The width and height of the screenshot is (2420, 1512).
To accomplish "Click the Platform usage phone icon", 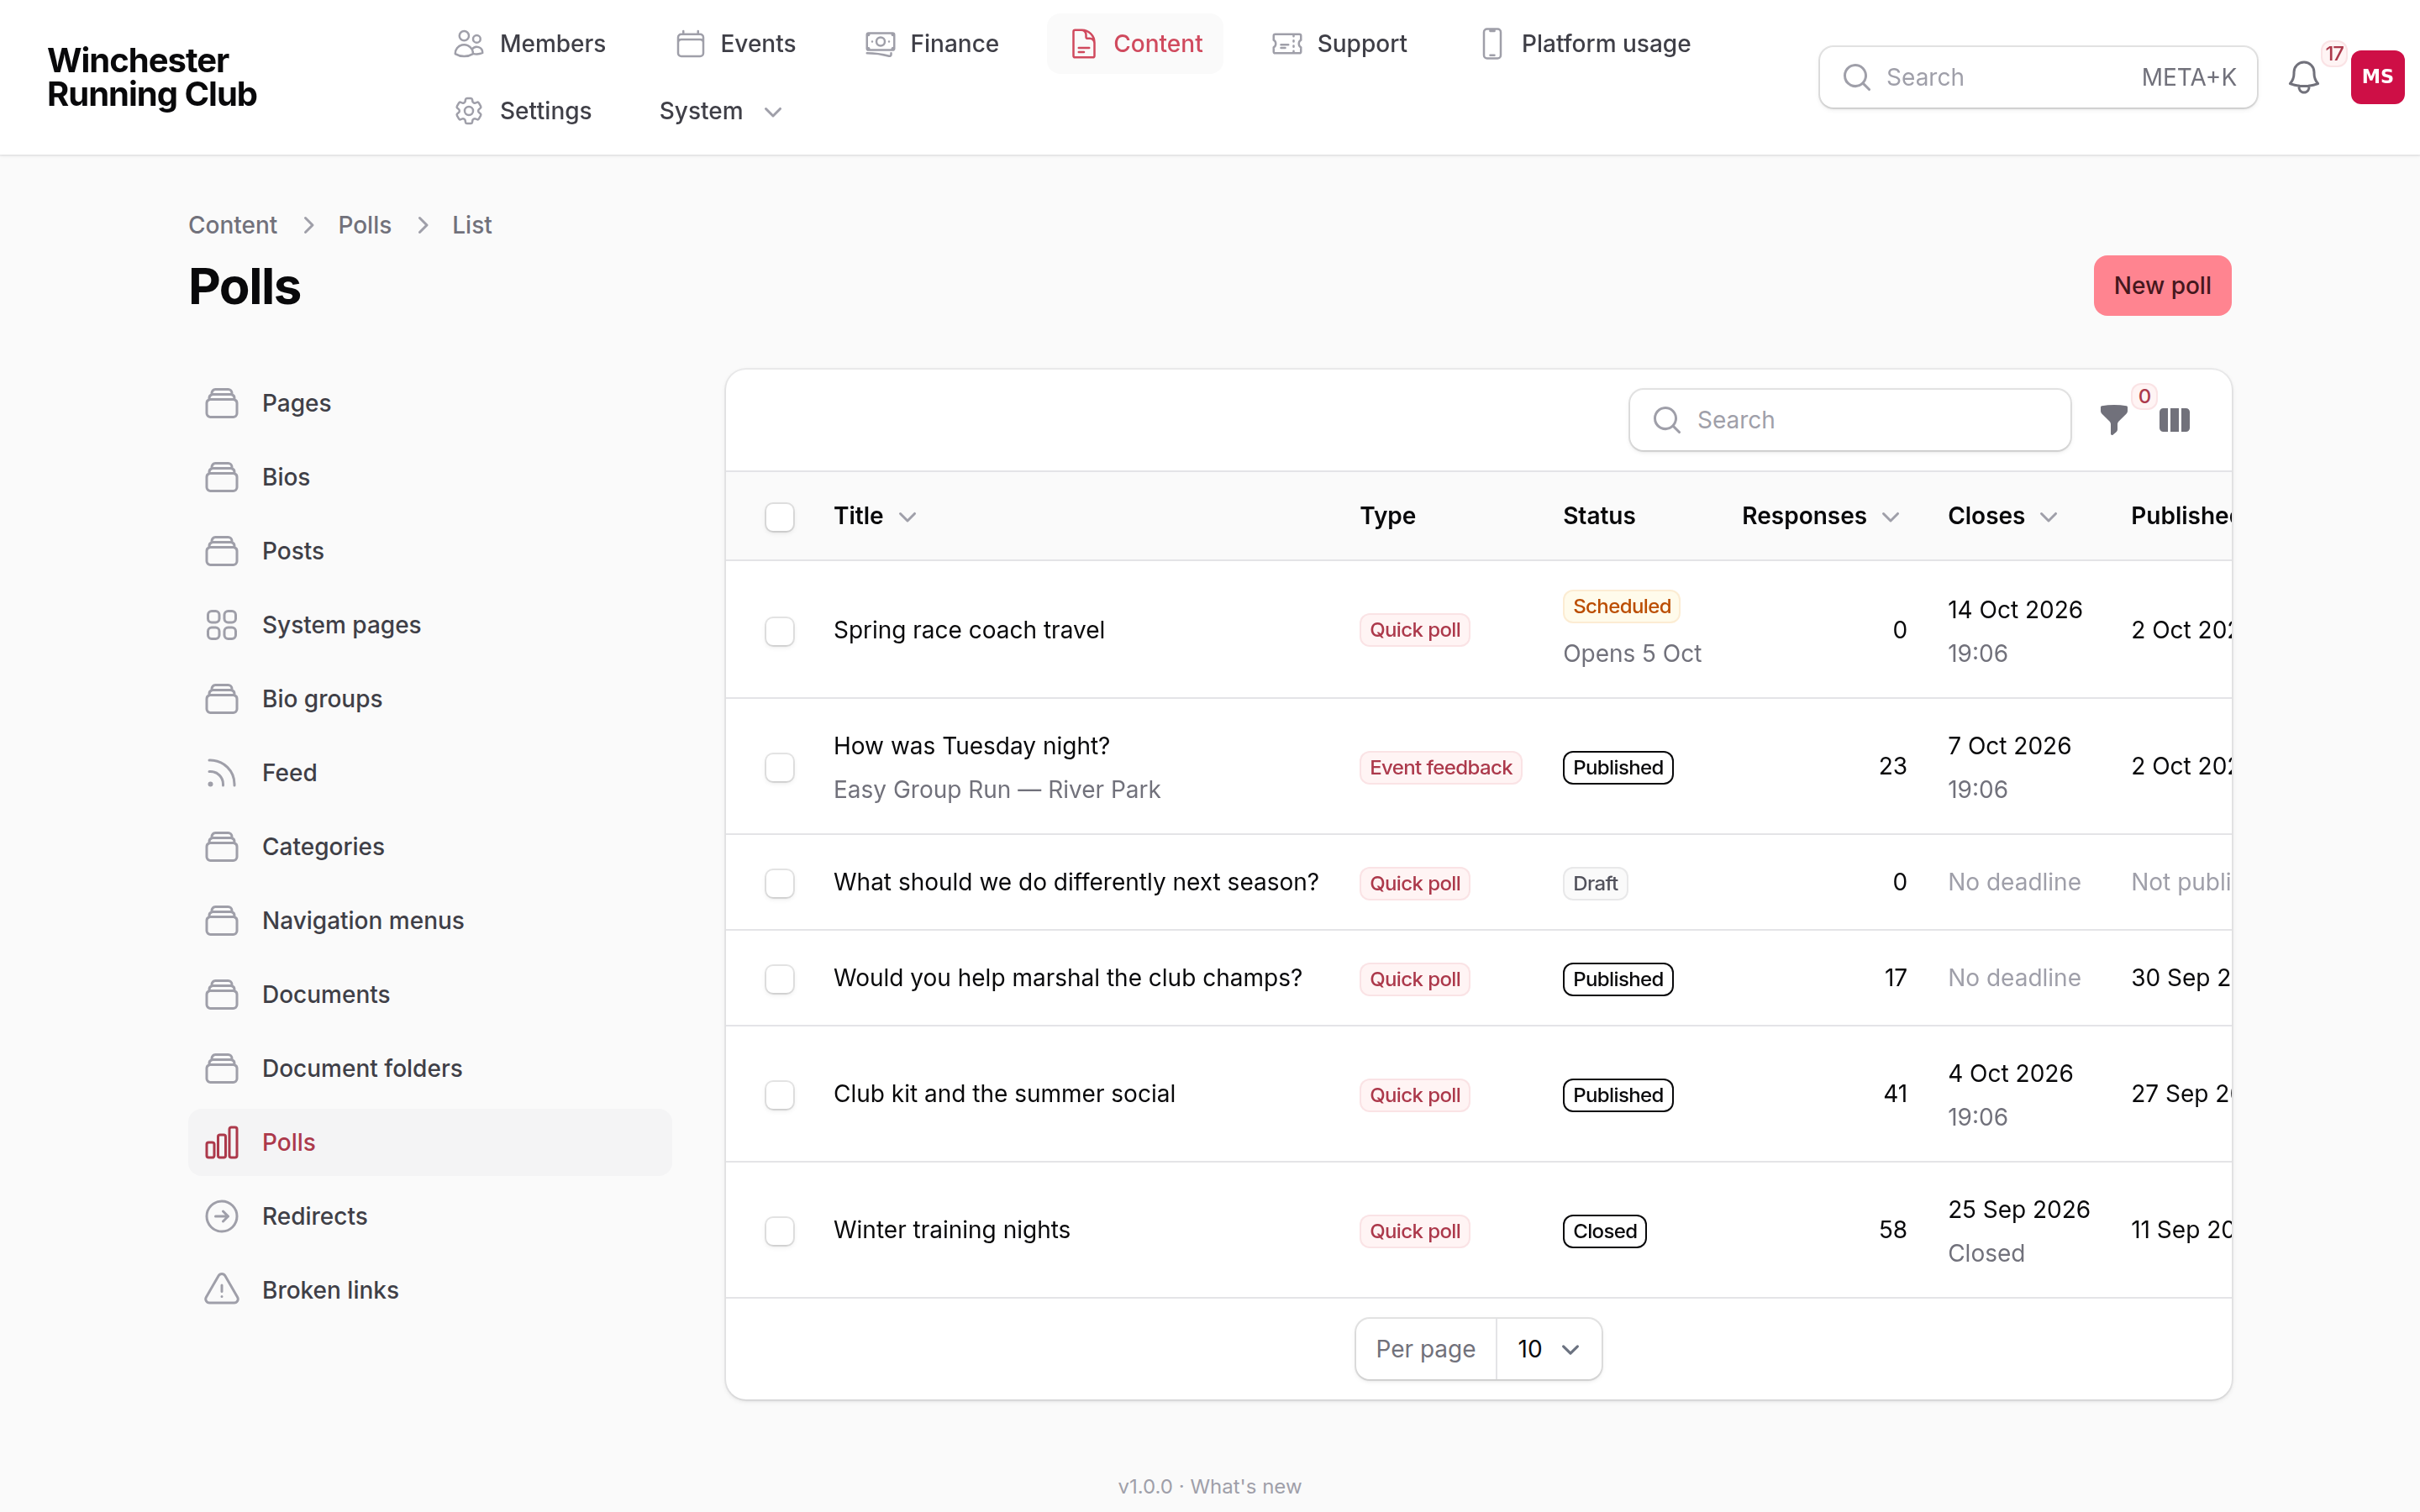I will click(1492, 44).
